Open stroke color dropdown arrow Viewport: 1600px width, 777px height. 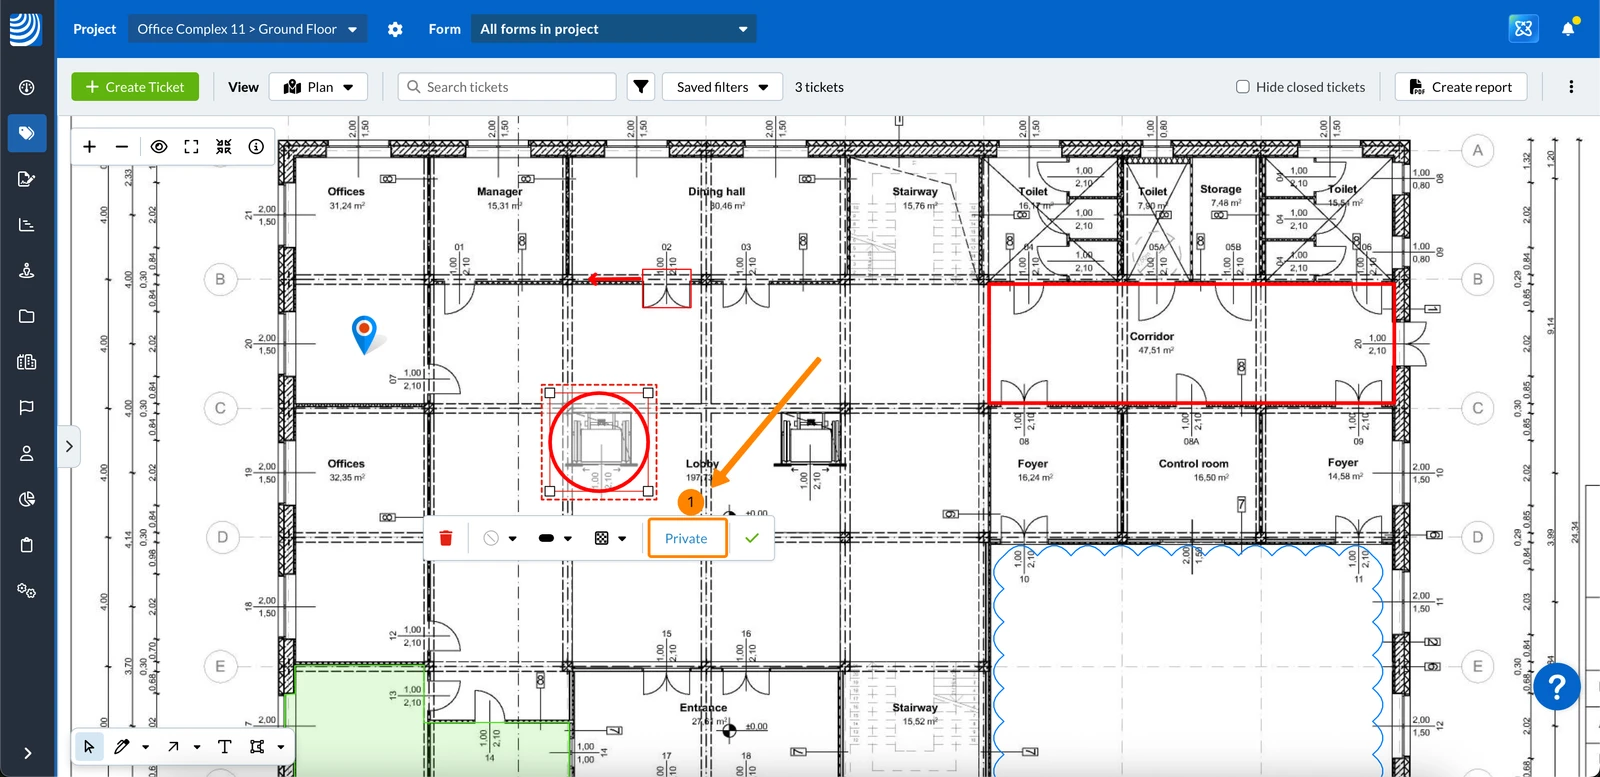[513, 538]
